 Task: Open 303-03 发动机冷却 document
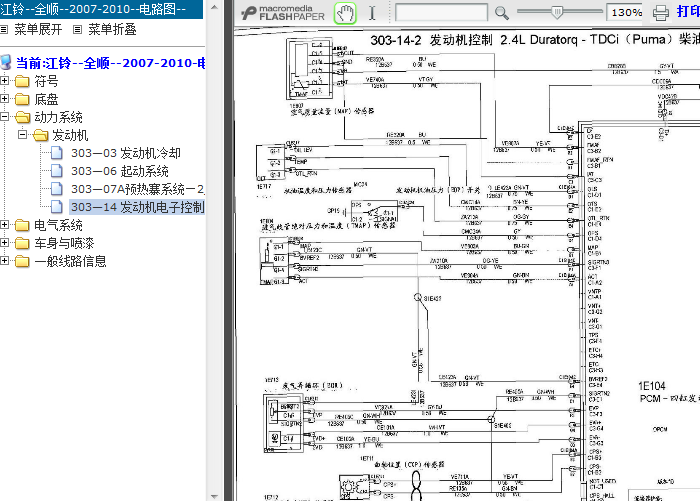[x=125, y=153]
